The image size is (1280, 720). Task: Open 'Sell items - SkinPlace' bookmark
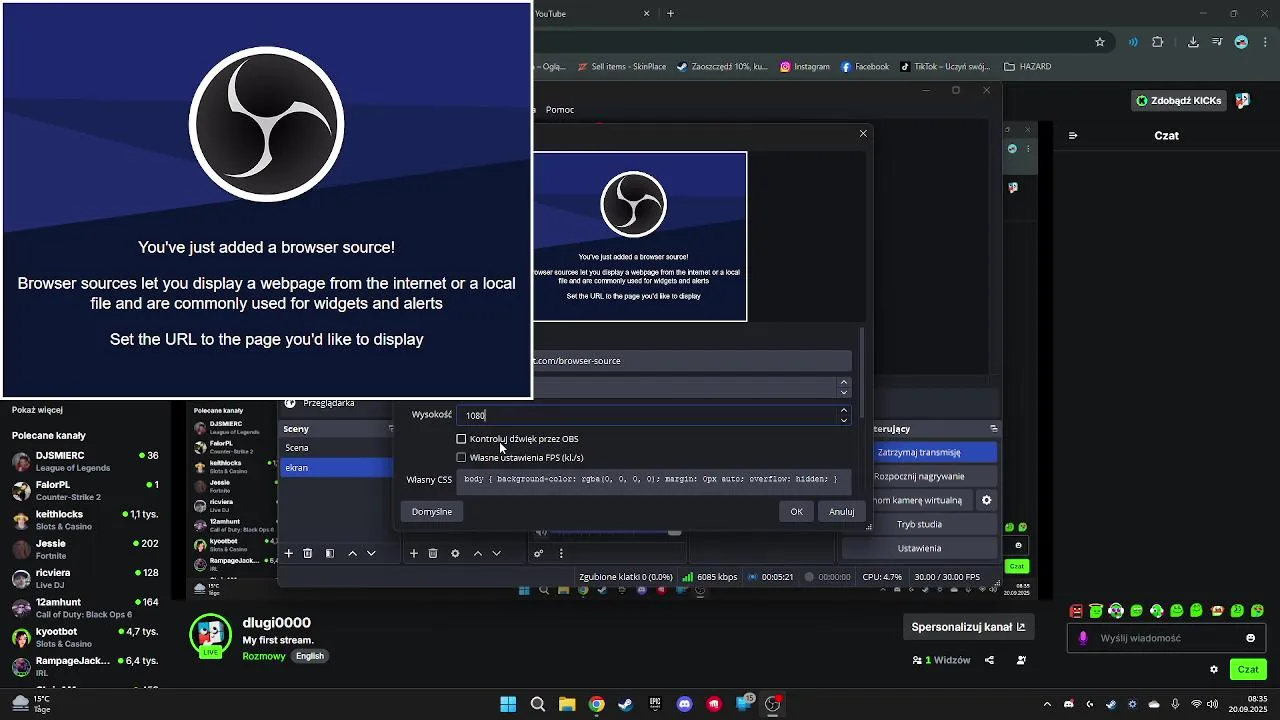(x=621, y=67)
